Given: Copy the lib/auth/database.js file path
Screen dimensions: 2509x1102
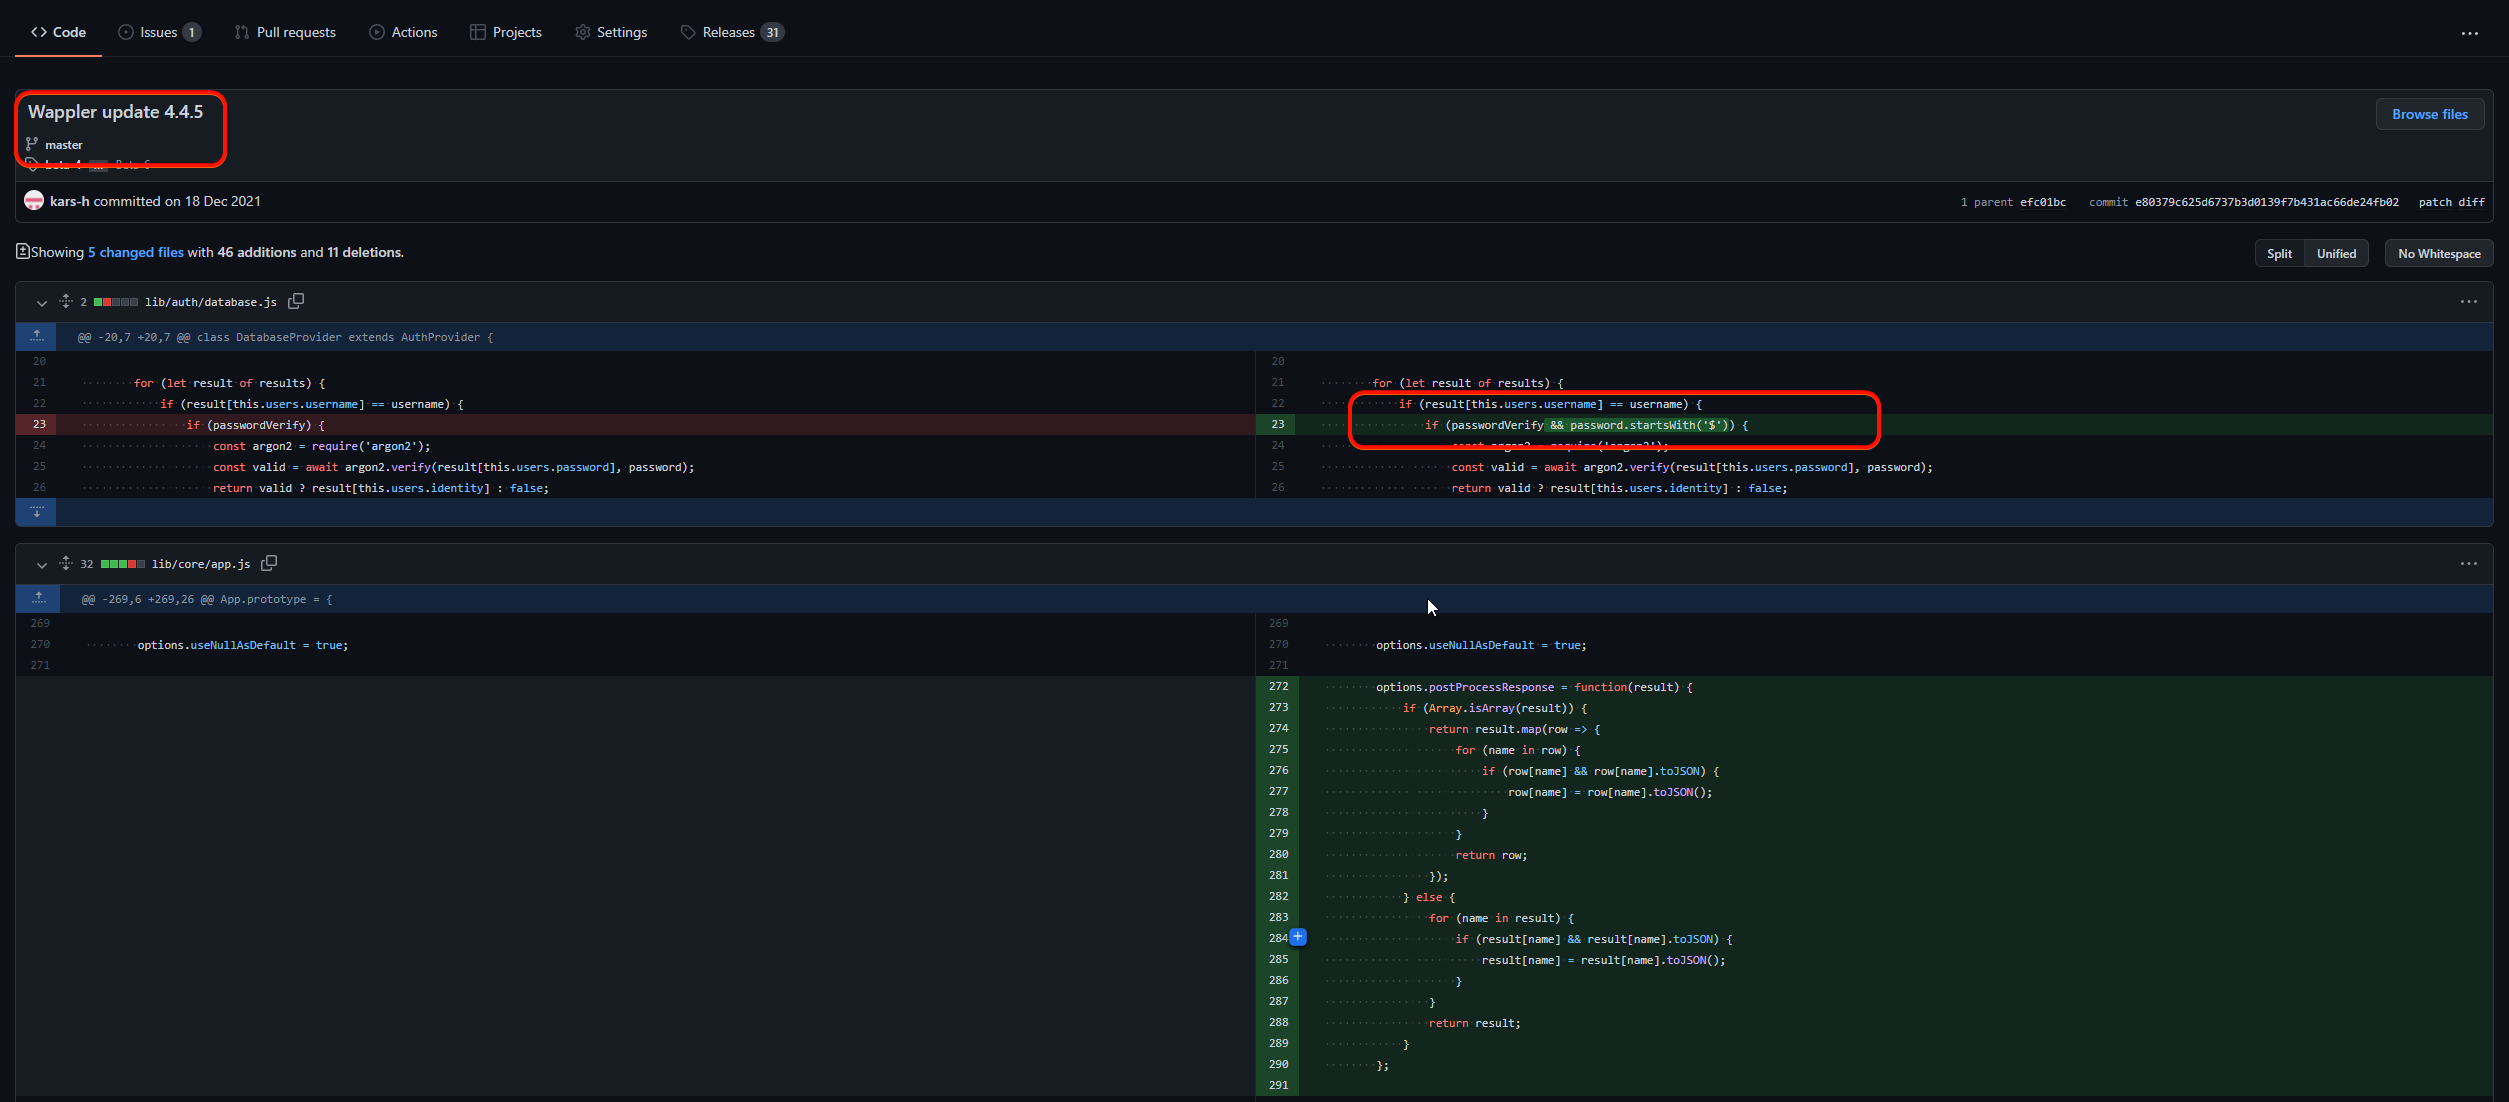Looking at the screenshot, I should (296, 301).
